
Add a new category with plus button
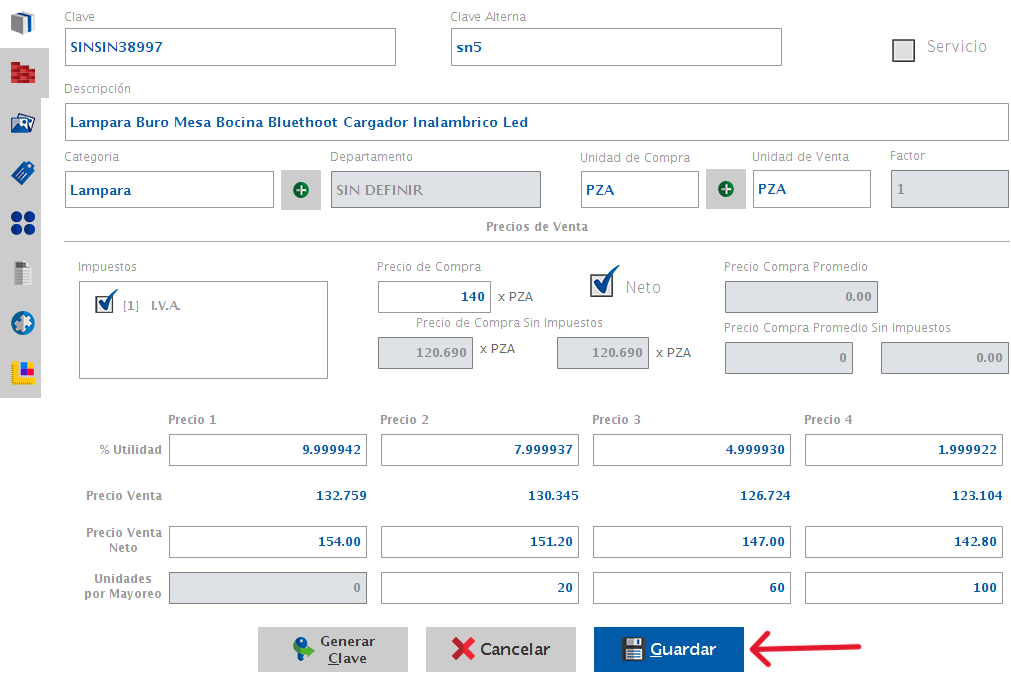point(301,190)
